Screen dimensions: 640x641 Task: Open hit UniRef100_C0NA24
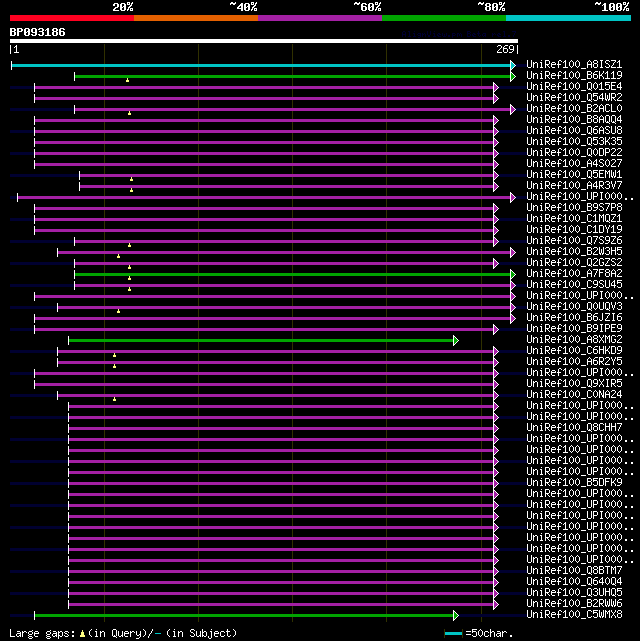pyautogui.click(x=574, y=395)
